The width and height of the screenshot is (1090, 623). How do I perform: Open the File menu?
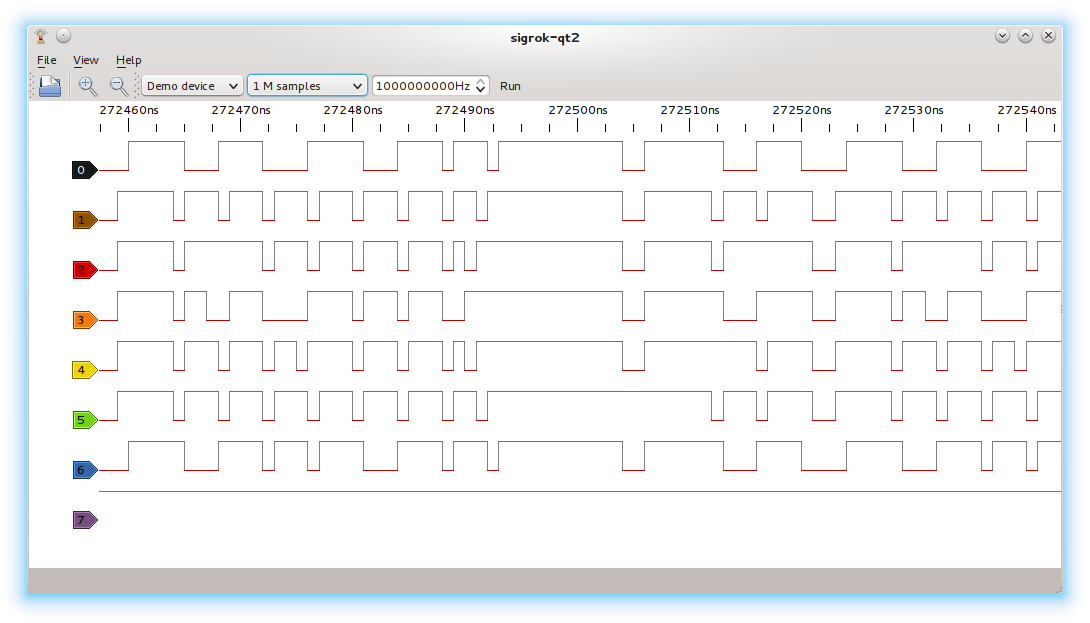47,60
